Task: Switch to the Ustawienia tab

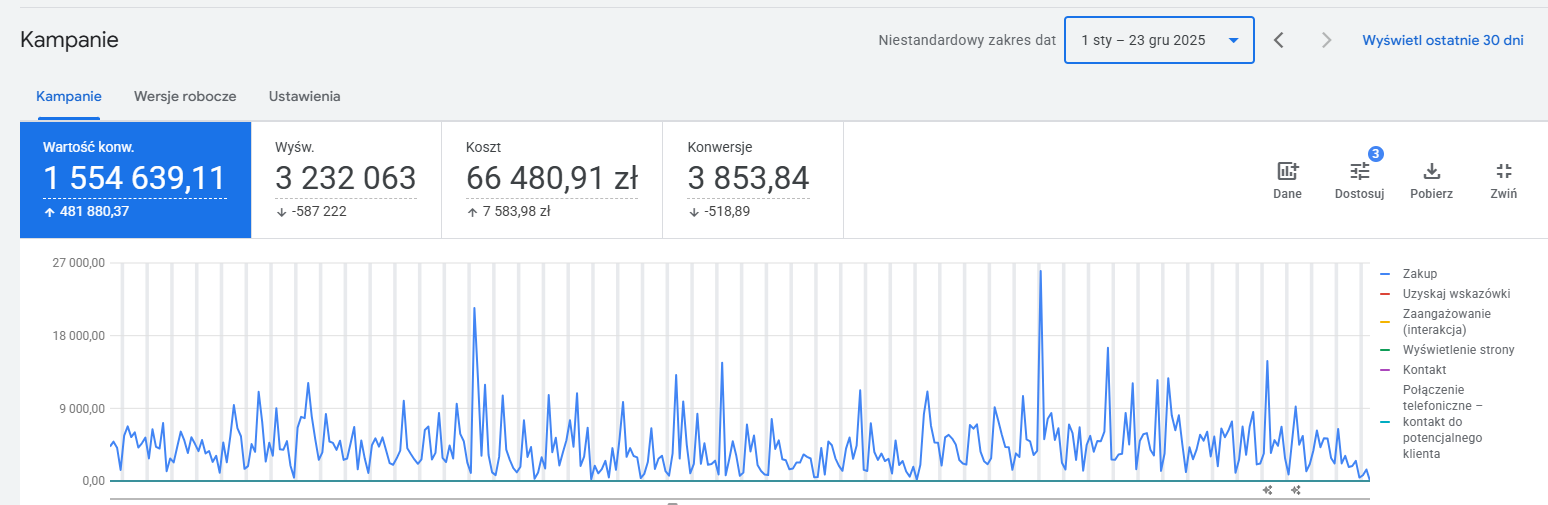Action: (304, 97)
